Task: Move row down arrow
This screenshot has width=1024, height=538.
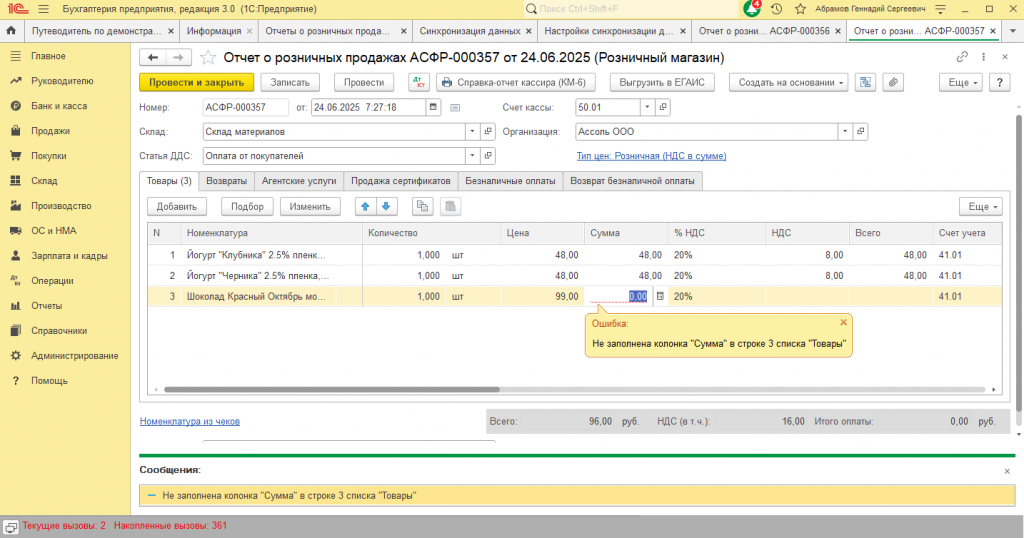Action: click(x=386, y=206)
